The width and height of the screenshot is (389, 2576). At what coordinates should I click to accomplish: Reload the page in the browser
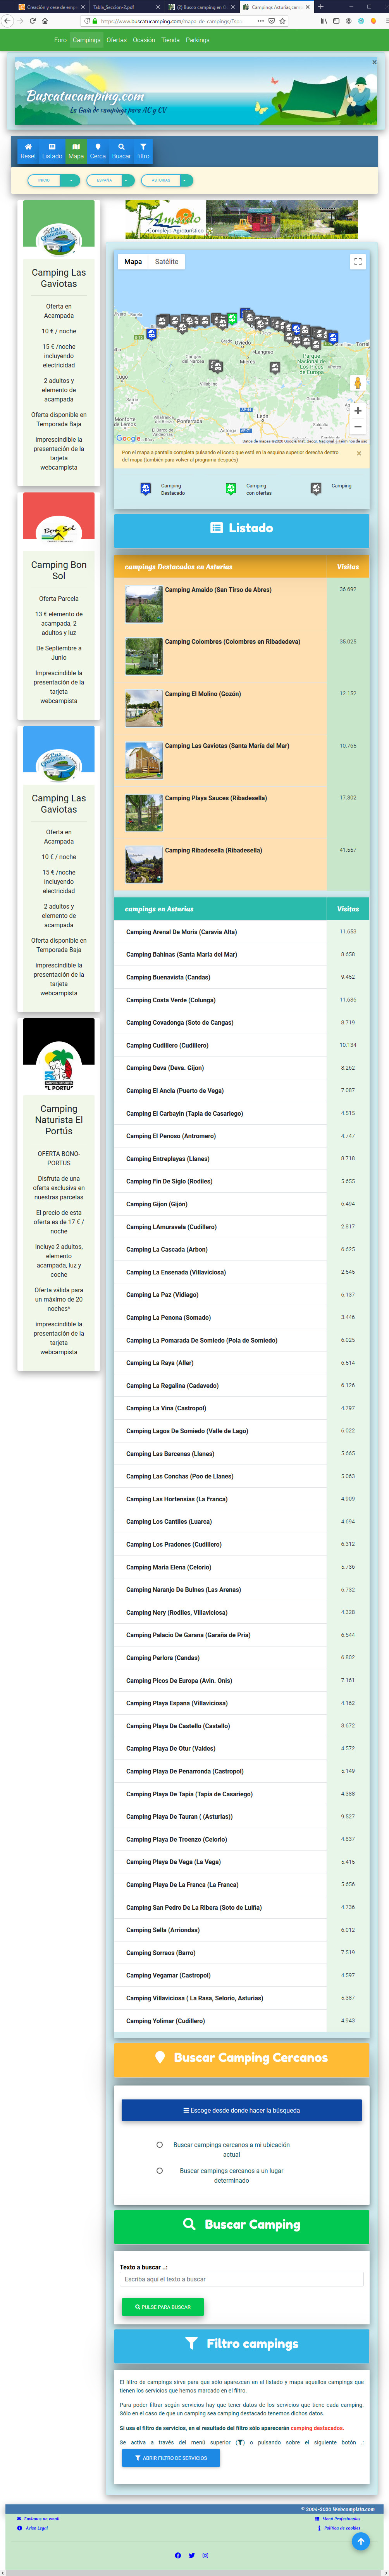click(x=32, y=20)
